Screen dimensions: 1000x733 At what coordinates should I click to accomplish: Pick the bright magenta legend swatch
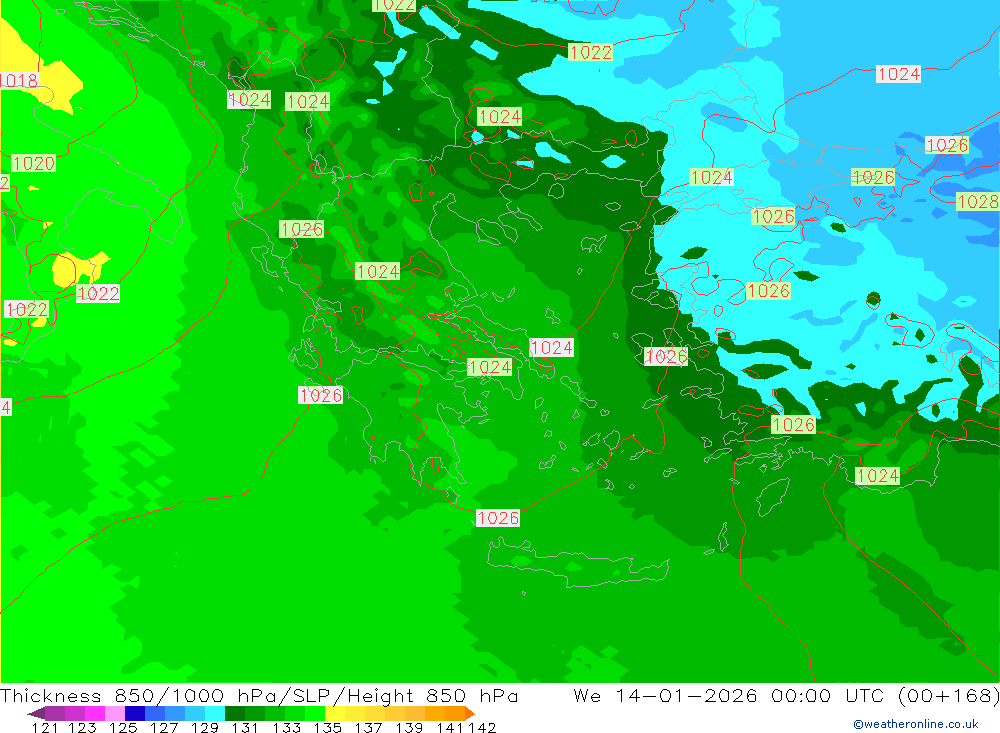[94, 713]
